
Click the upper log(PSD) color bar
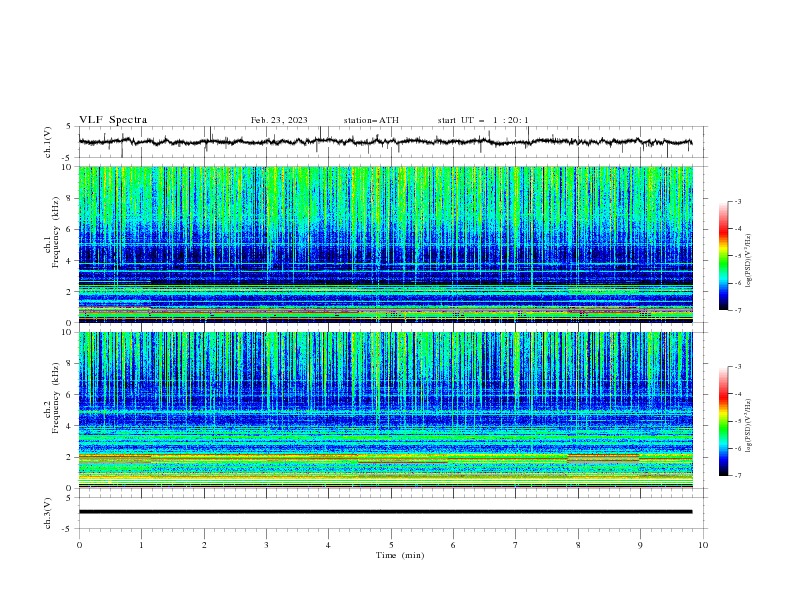(723, 256)
